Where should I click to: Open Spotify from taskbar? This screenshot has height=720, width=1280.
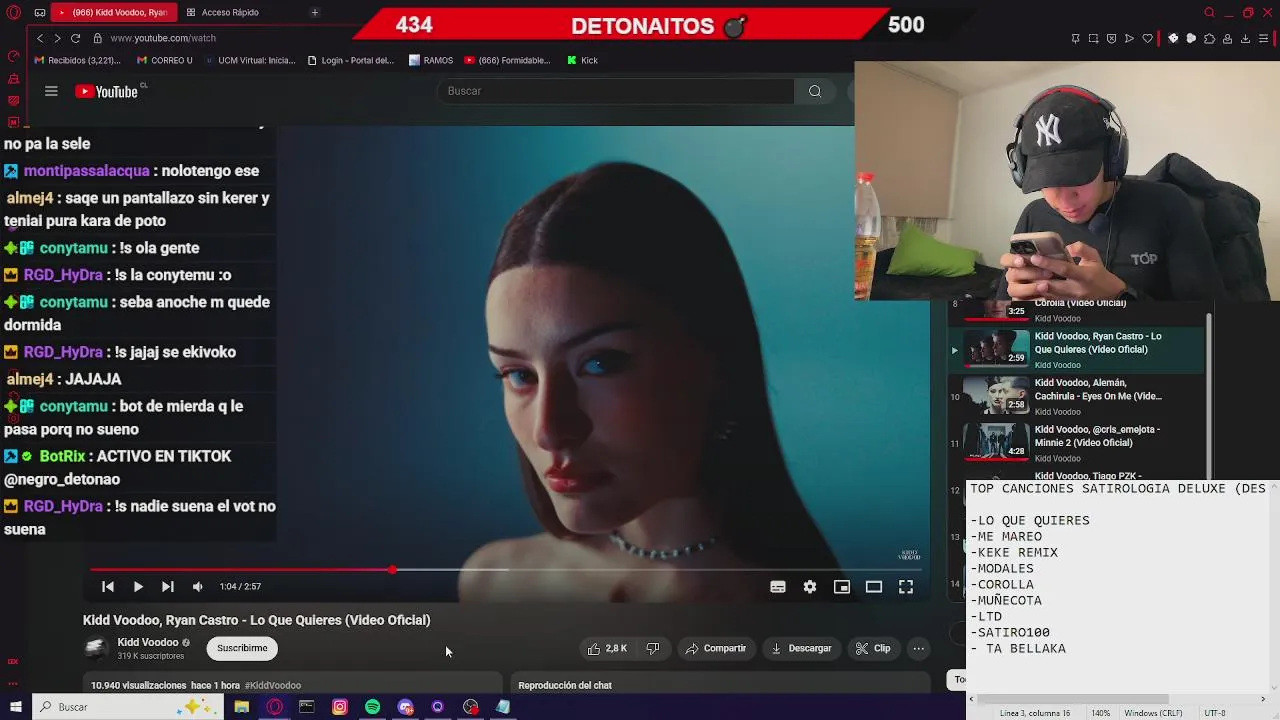click(372, 707)
